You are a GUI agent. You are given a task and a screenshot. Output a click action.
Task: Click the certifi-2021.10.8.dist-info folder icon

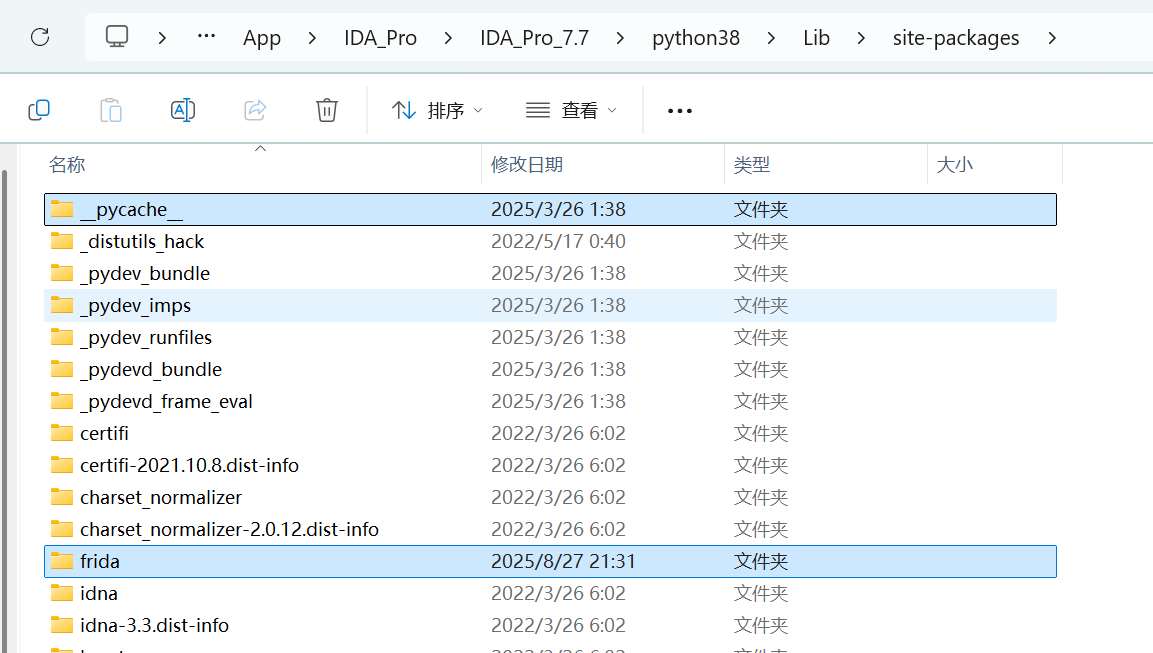[62, 465]
